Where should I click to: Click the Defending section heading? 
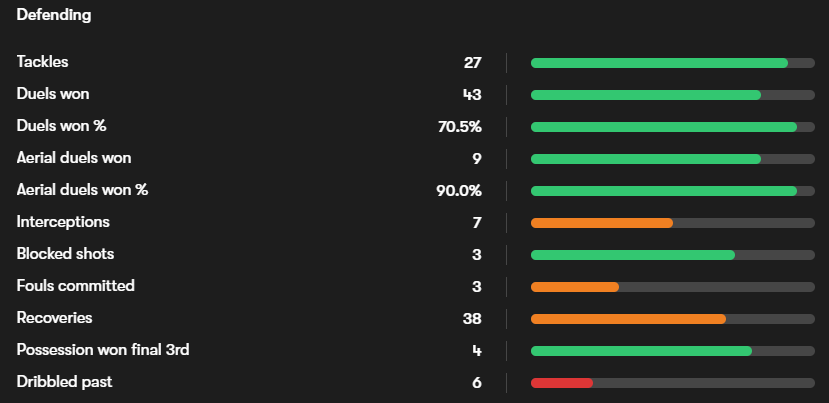[x=53, y=15]
